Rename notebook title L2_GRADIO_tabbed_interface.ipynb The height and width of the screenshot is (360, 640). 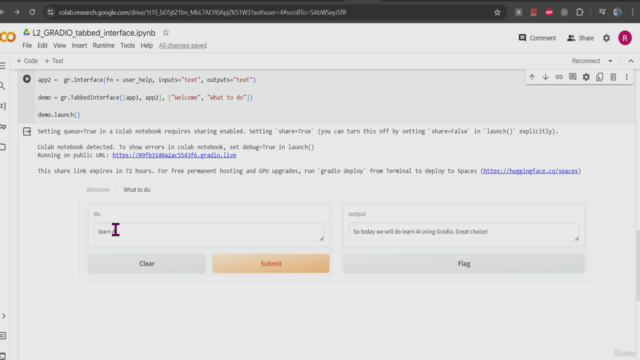pos(94,33)
